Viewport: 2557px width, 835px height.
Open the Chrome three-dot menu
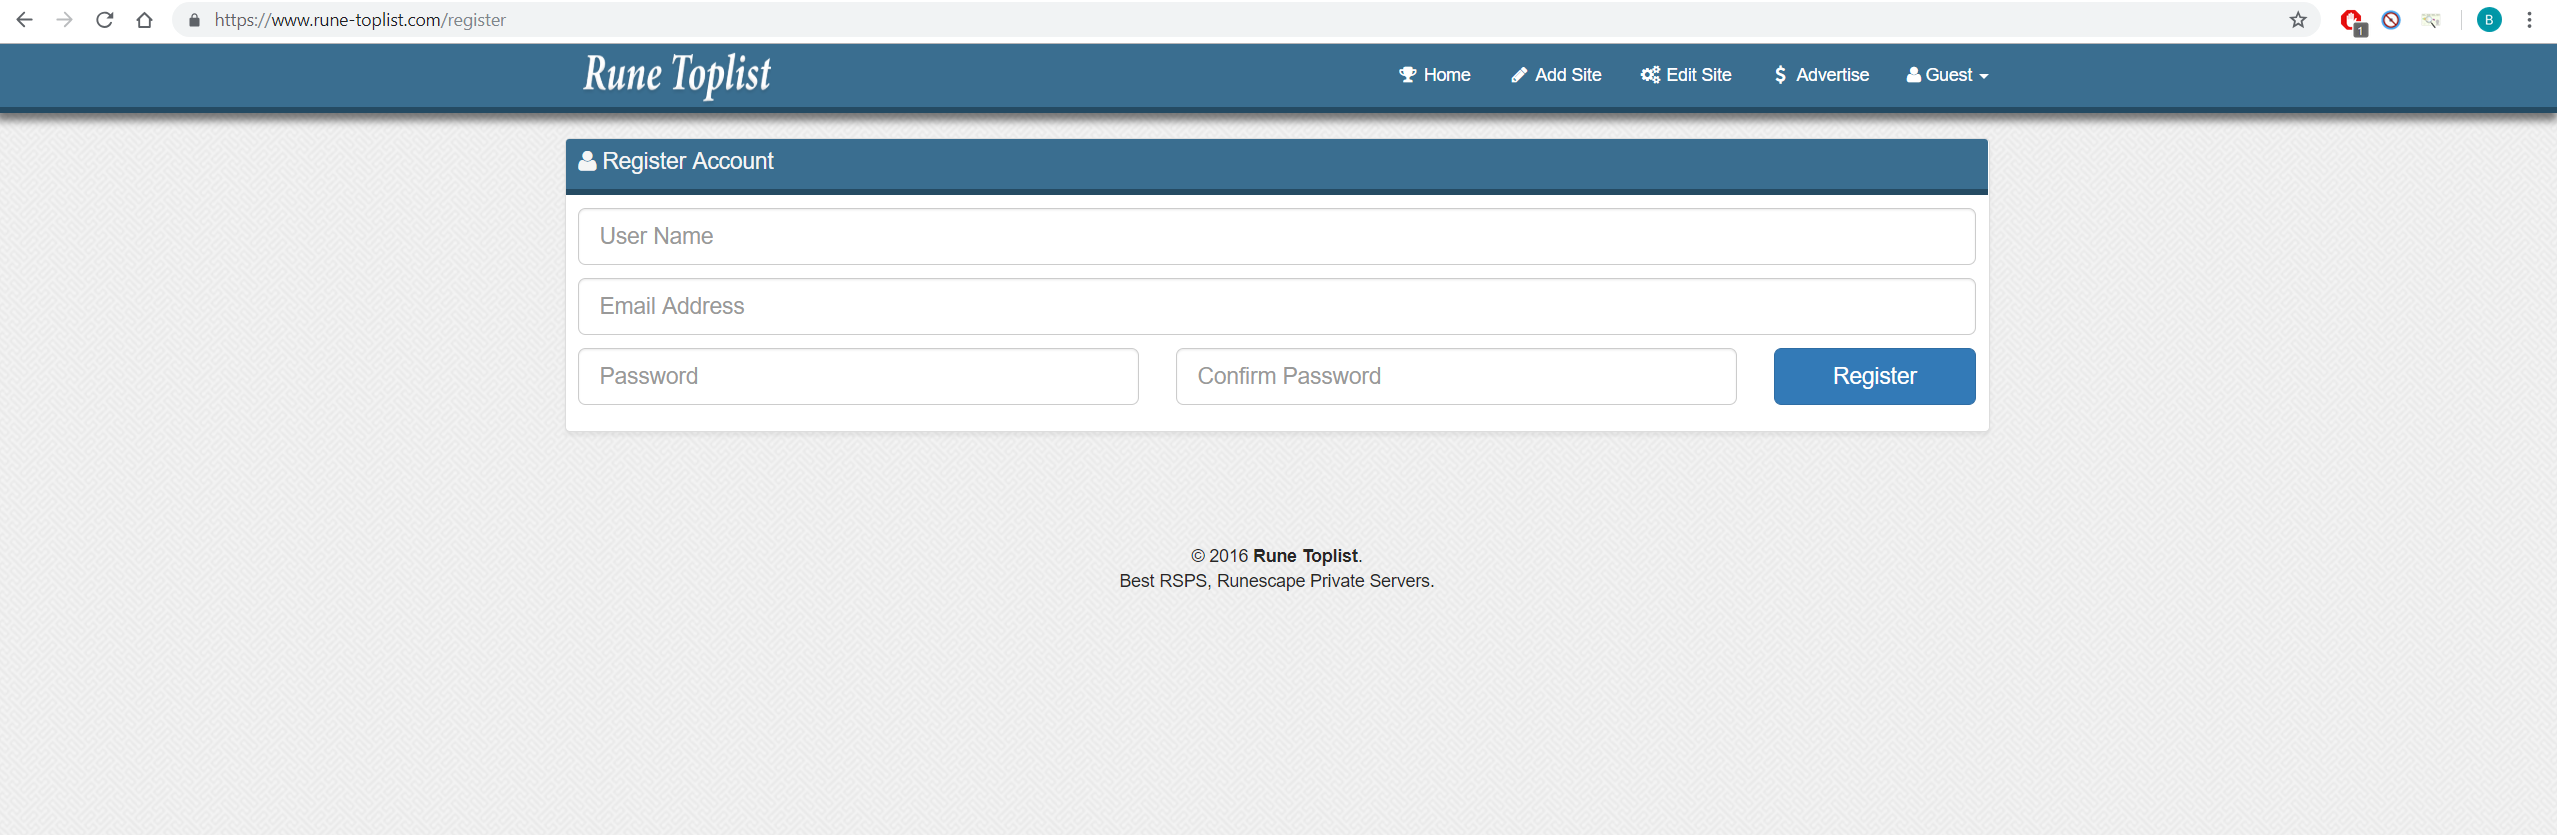(x=2530, y=20)
